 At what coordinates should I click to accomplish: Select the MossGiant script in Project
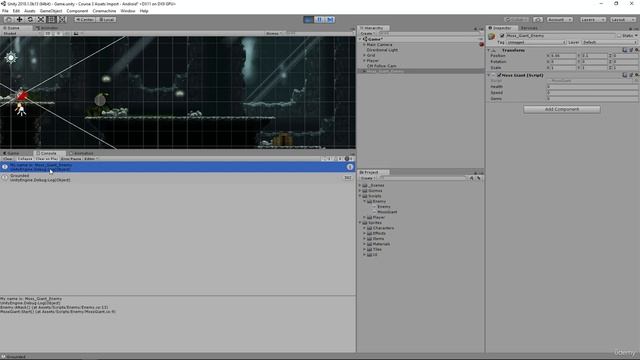[387, 212]
